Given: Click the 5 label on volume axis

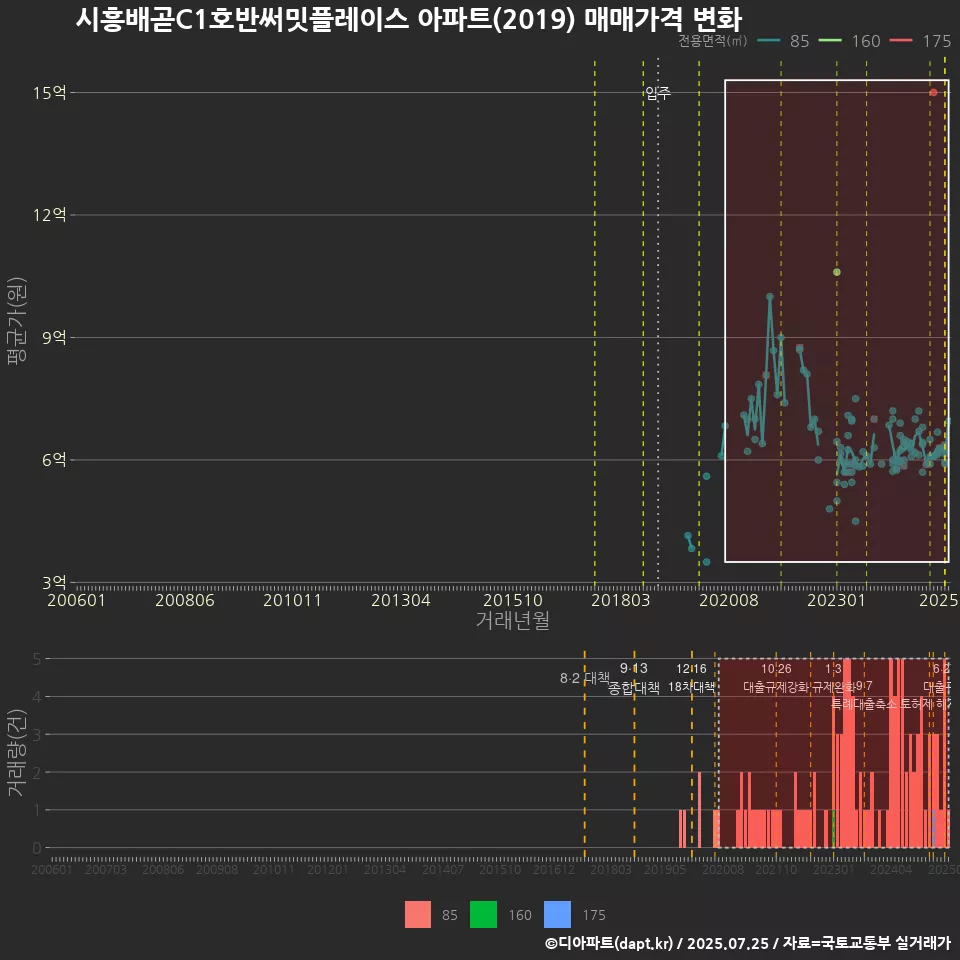Looking at the screenshot, I should (x=37, y=659).
